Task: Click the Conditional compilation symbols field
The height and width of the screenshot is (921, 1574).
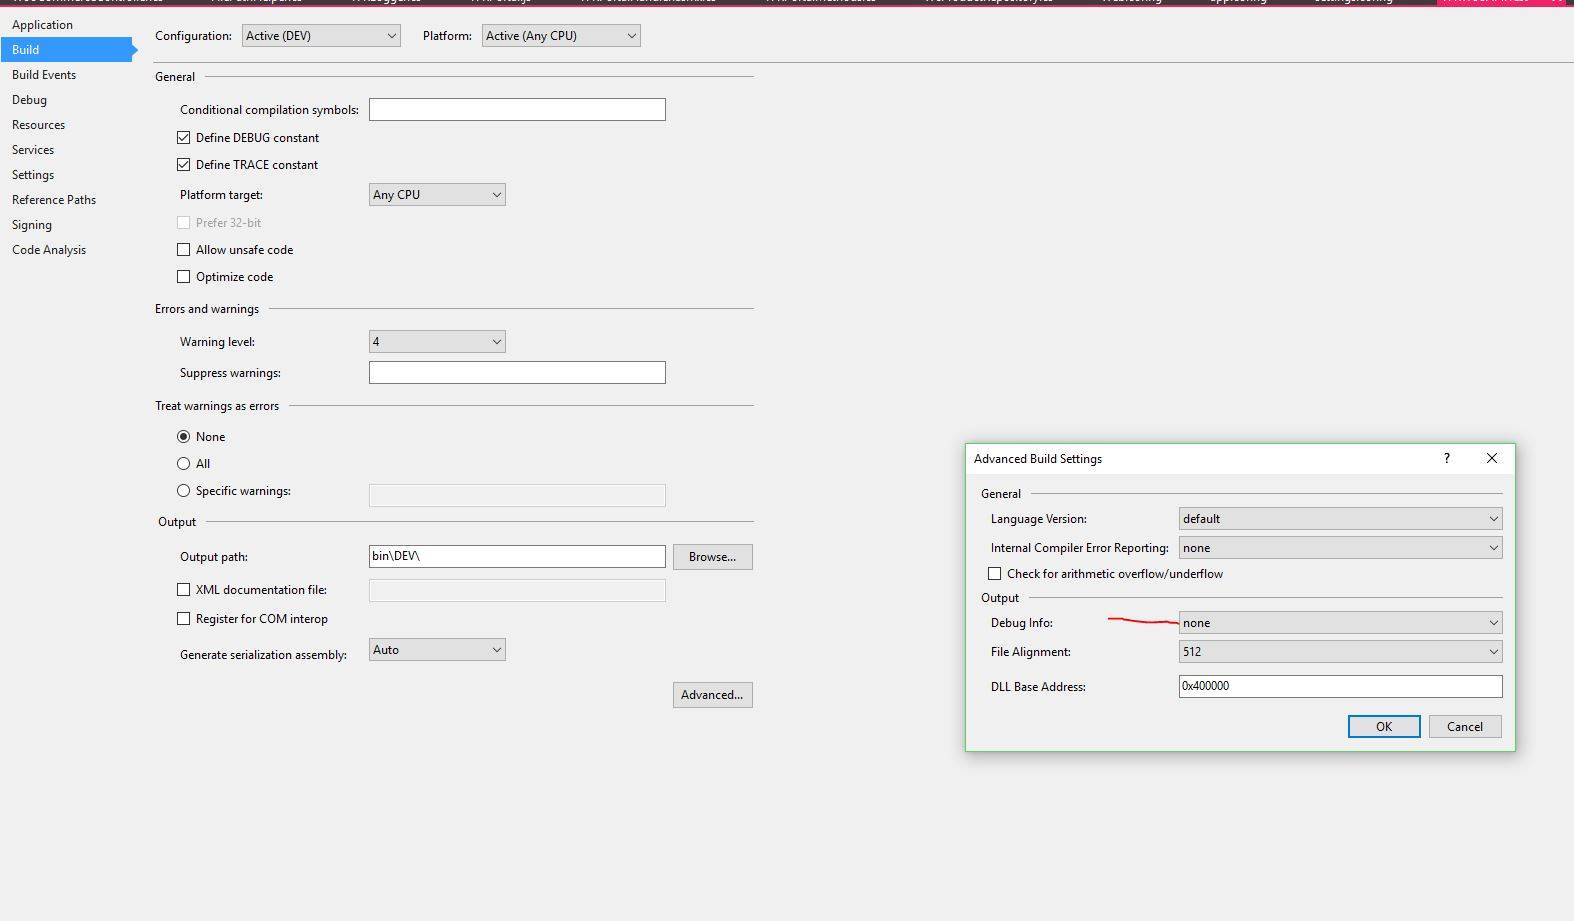Action: (517, 109)
